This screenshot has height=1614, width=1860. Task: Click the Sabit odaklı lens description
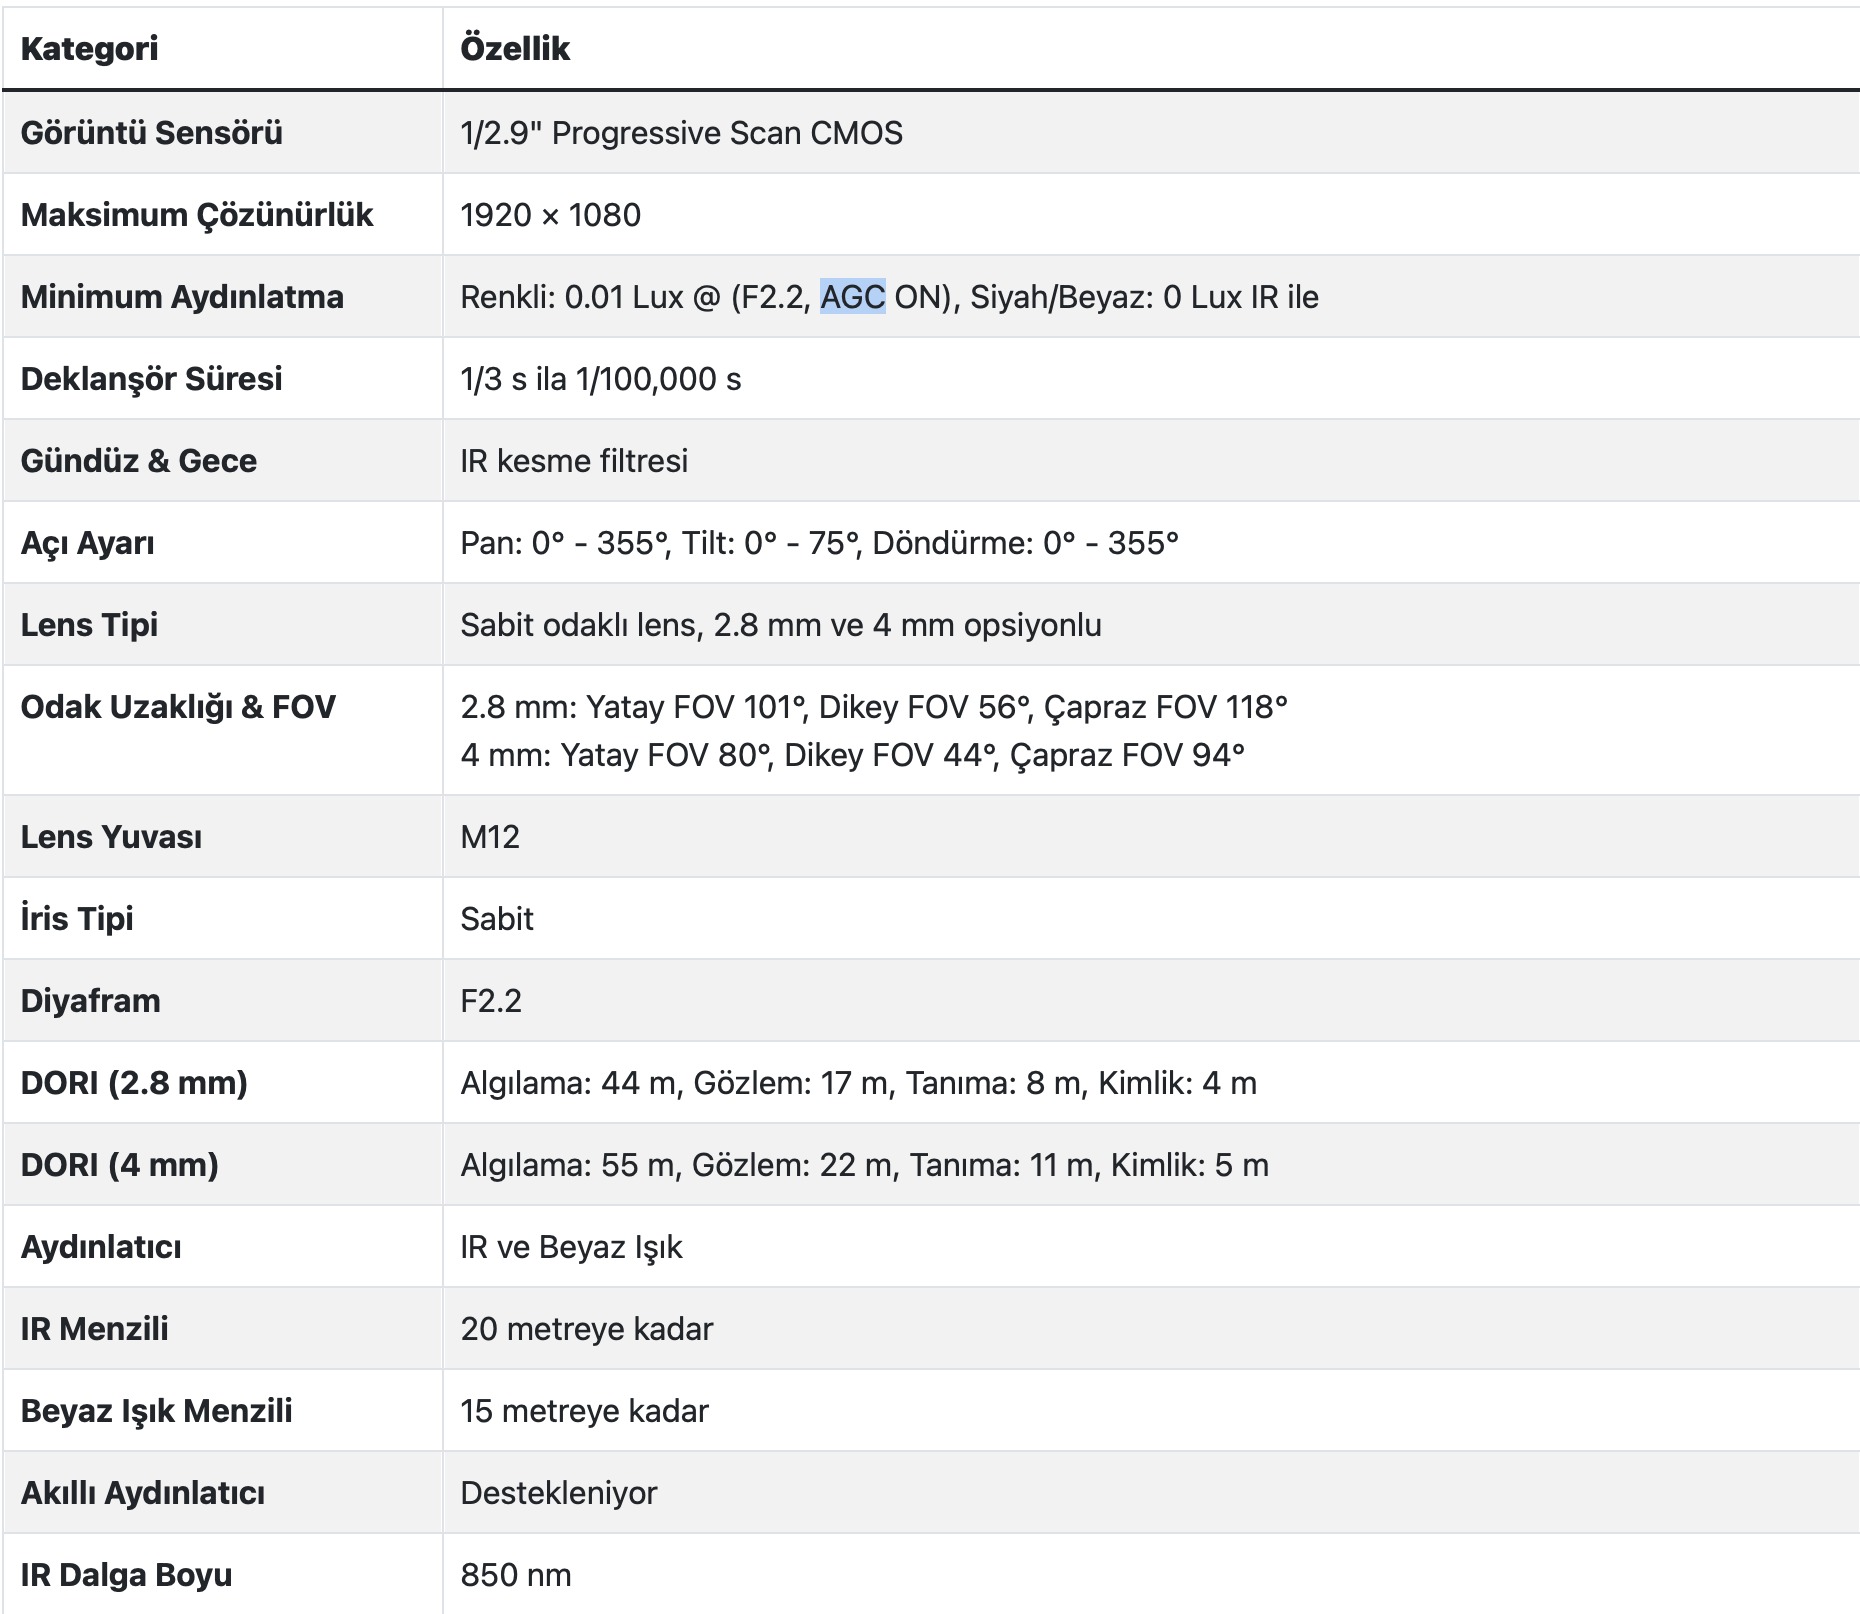tap(780, 625)
